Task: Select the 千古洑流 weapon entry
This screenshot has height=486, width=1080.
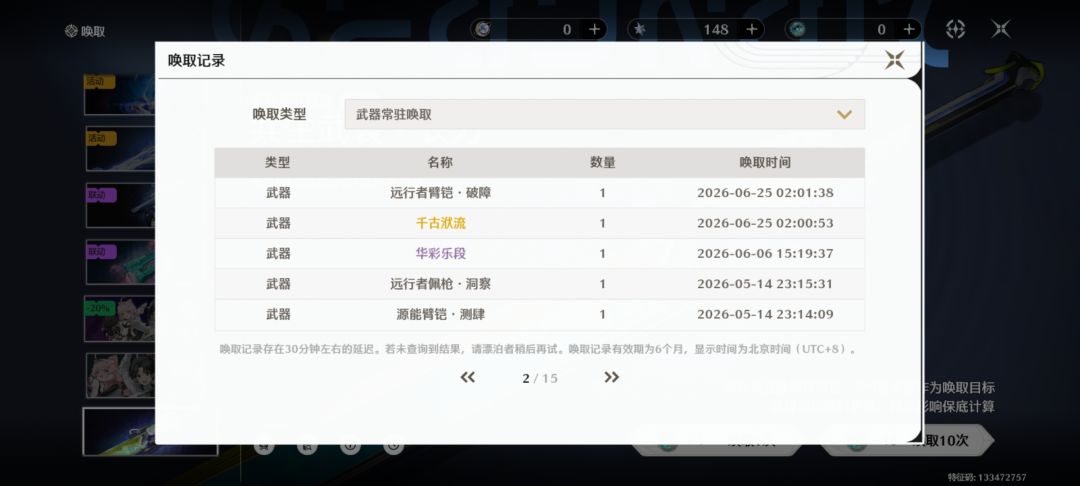Action: click(x=441, y=223)
